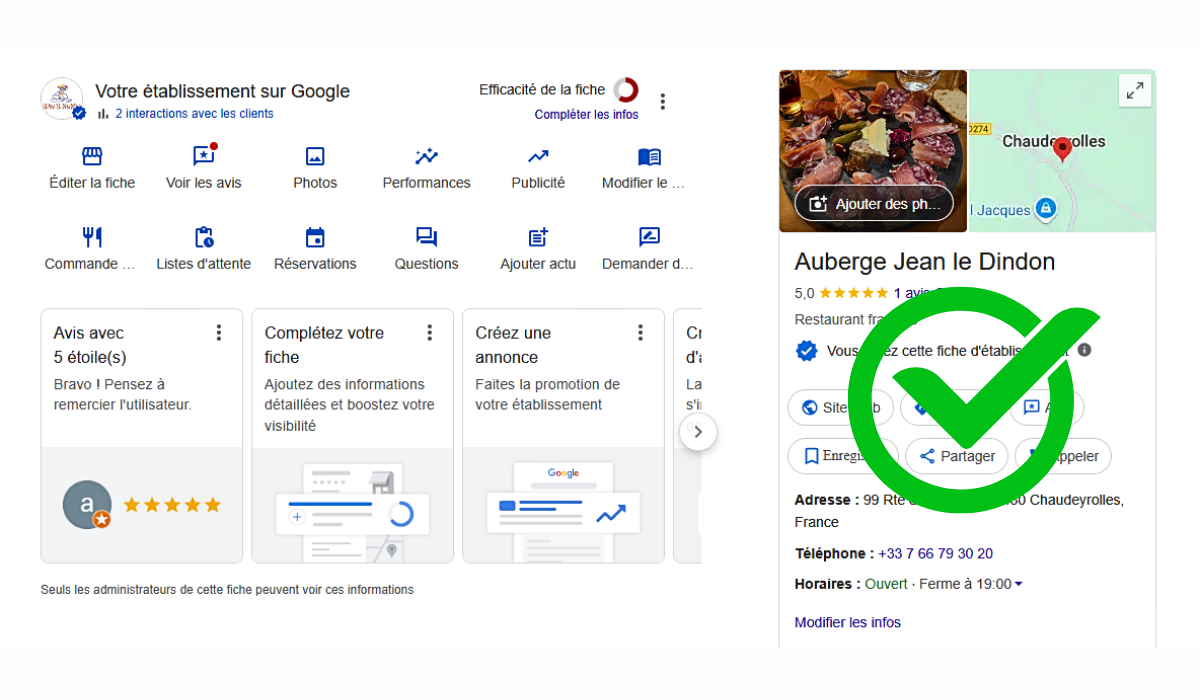The height and width of the screenshot is (700, 1200).
Task: Click Modifier les infos link
Action: tap(848, 622)
